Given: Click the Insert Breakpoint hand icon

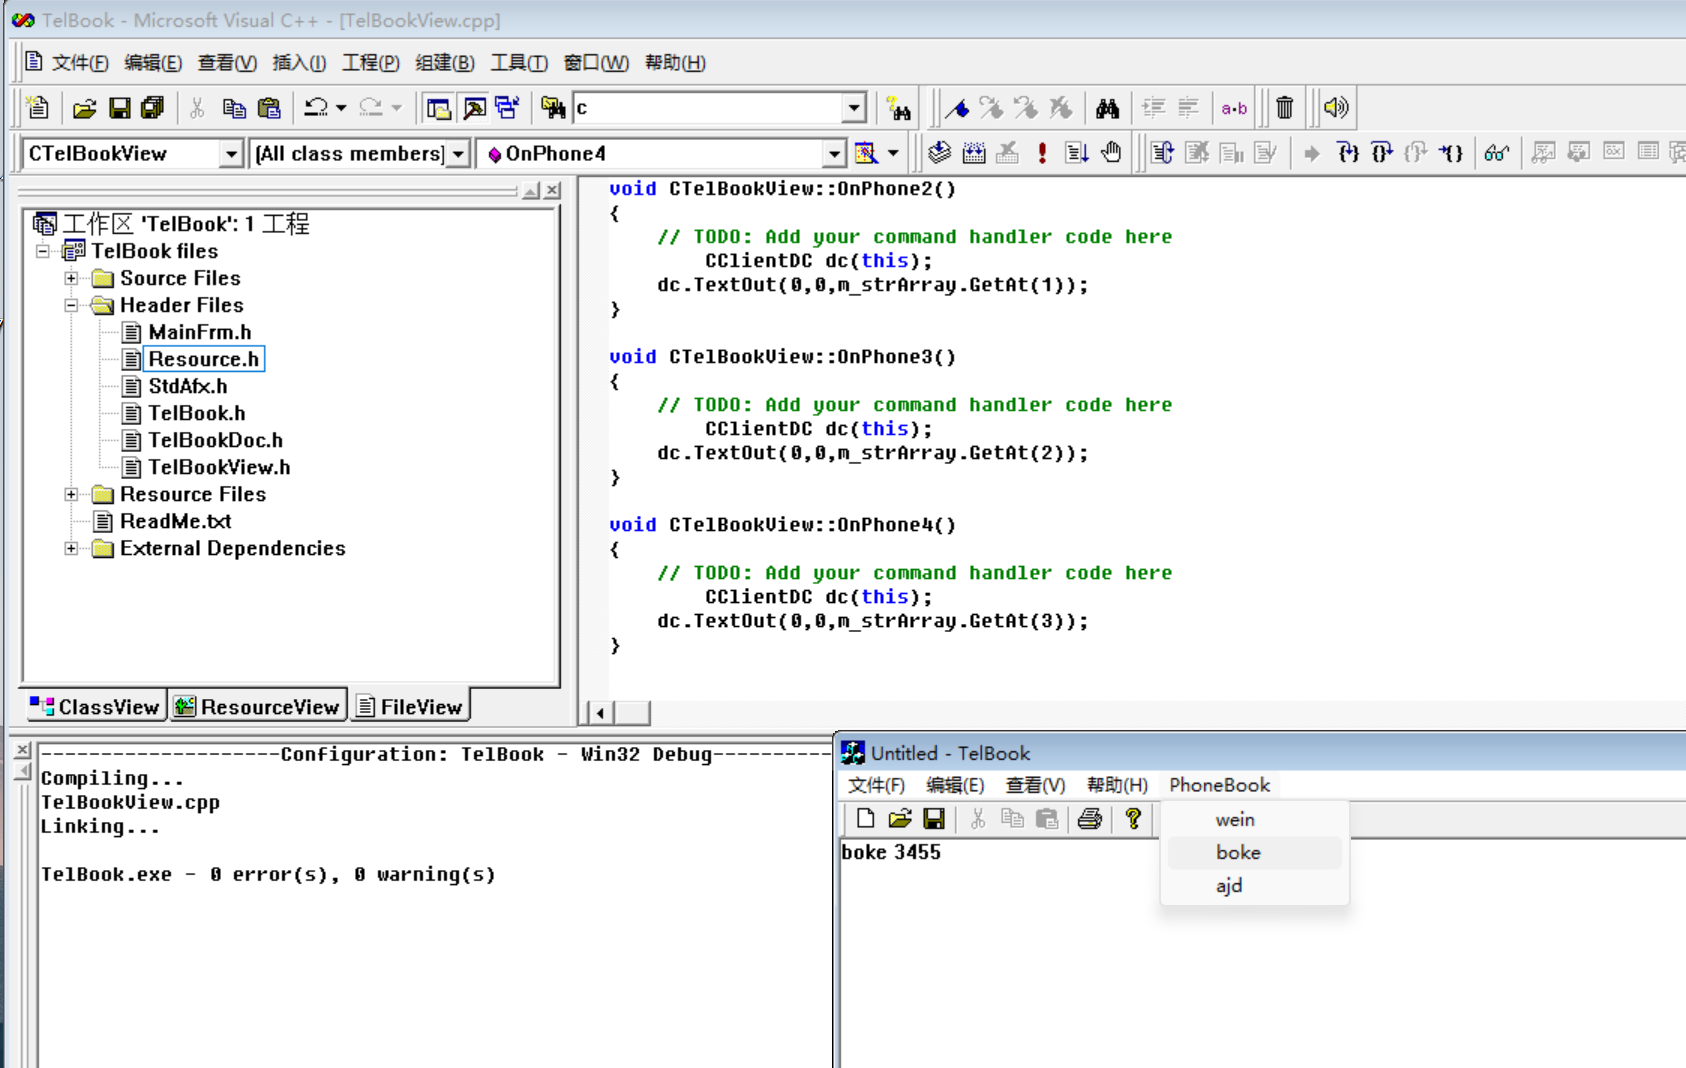Looking at the screenshot, I should coord(1111,153).
